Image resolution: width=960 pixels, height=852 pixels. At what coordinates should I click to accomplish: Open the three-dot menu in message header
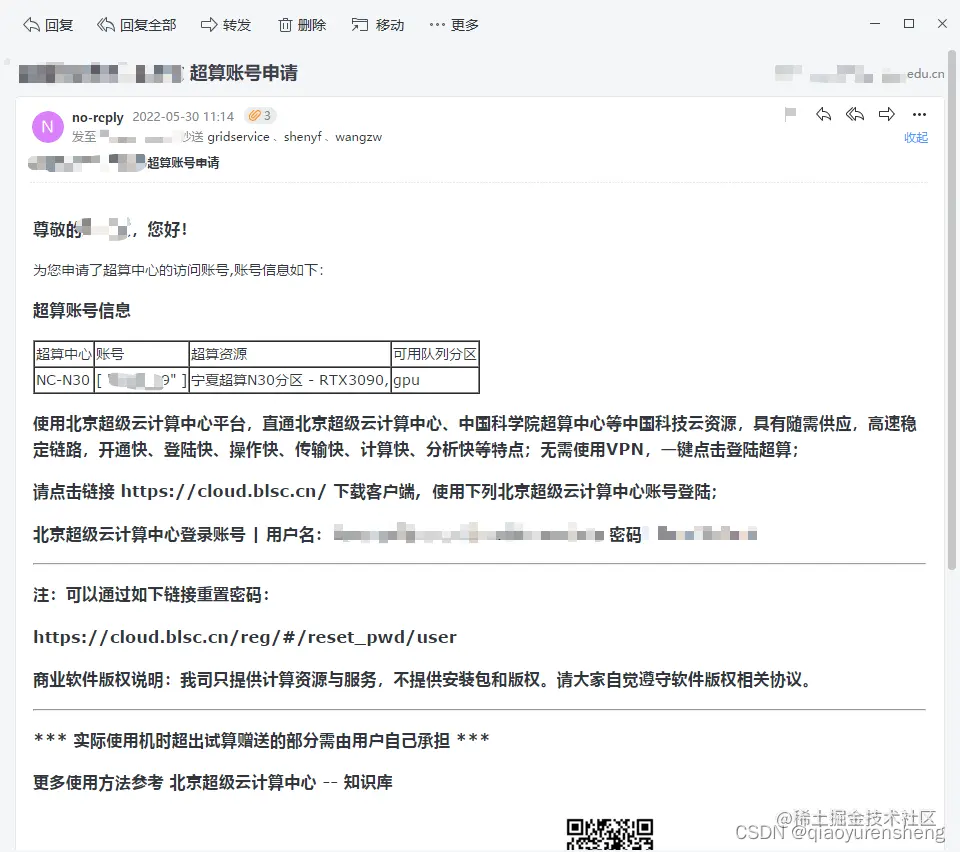click(919, 114)
